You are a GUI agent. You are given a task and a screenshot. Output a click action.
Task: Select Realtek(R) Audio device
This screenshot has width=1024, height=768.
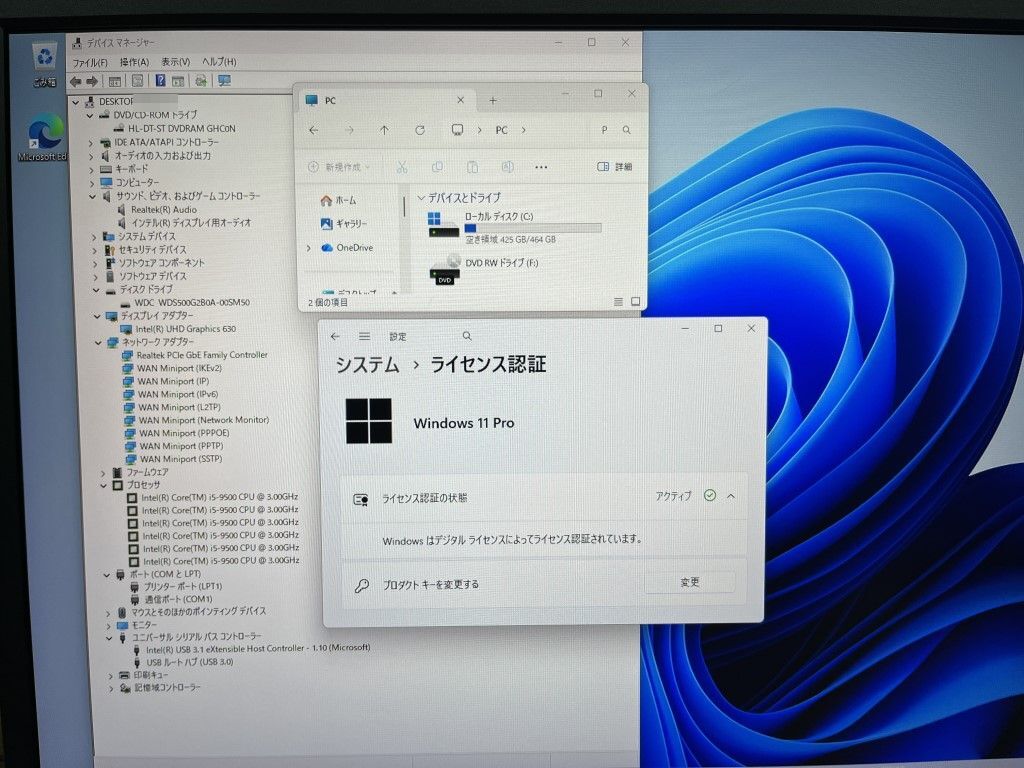coord(163,210)
